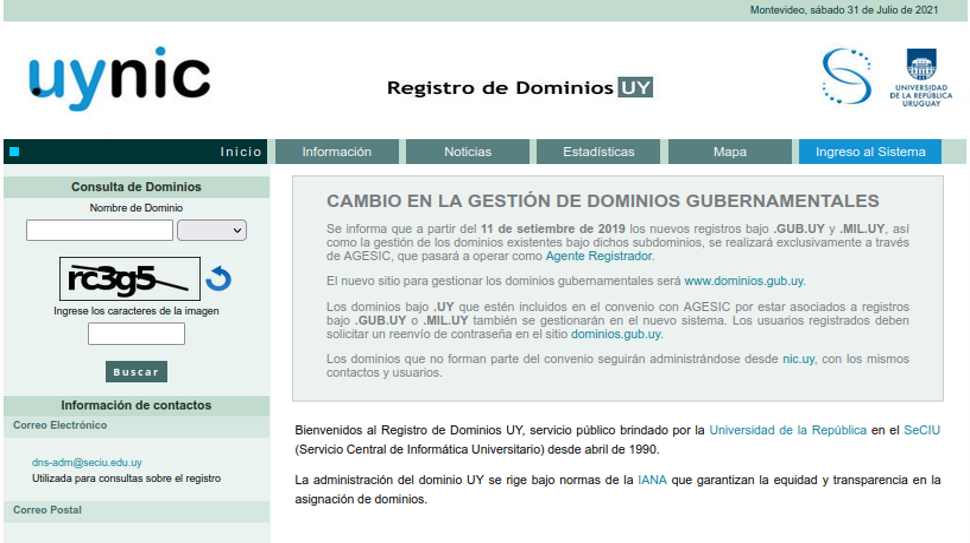The image size is (970, 543).
Task: Click the blue square beside Inicio
Action: pos(14,152)
